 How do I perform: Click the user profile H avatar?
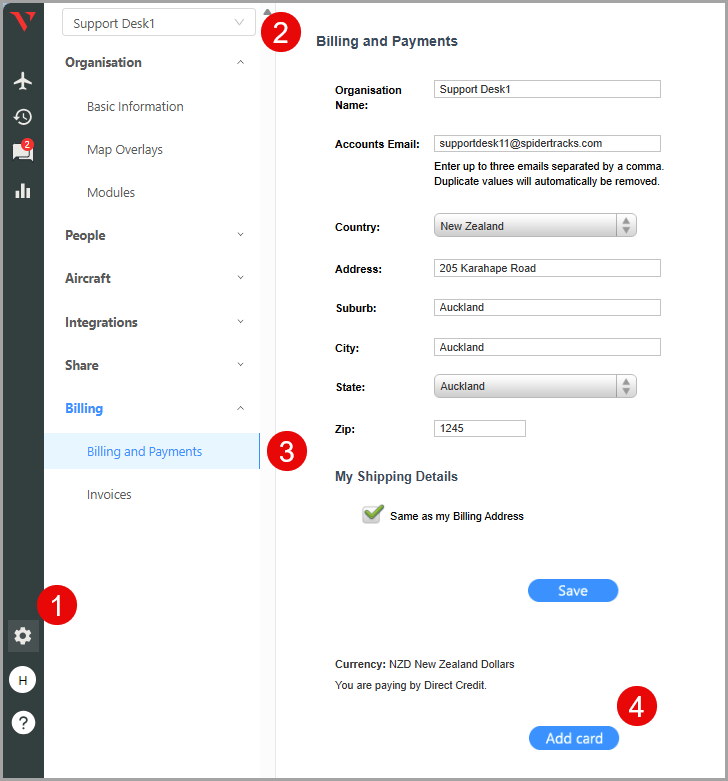pos(22,680)
